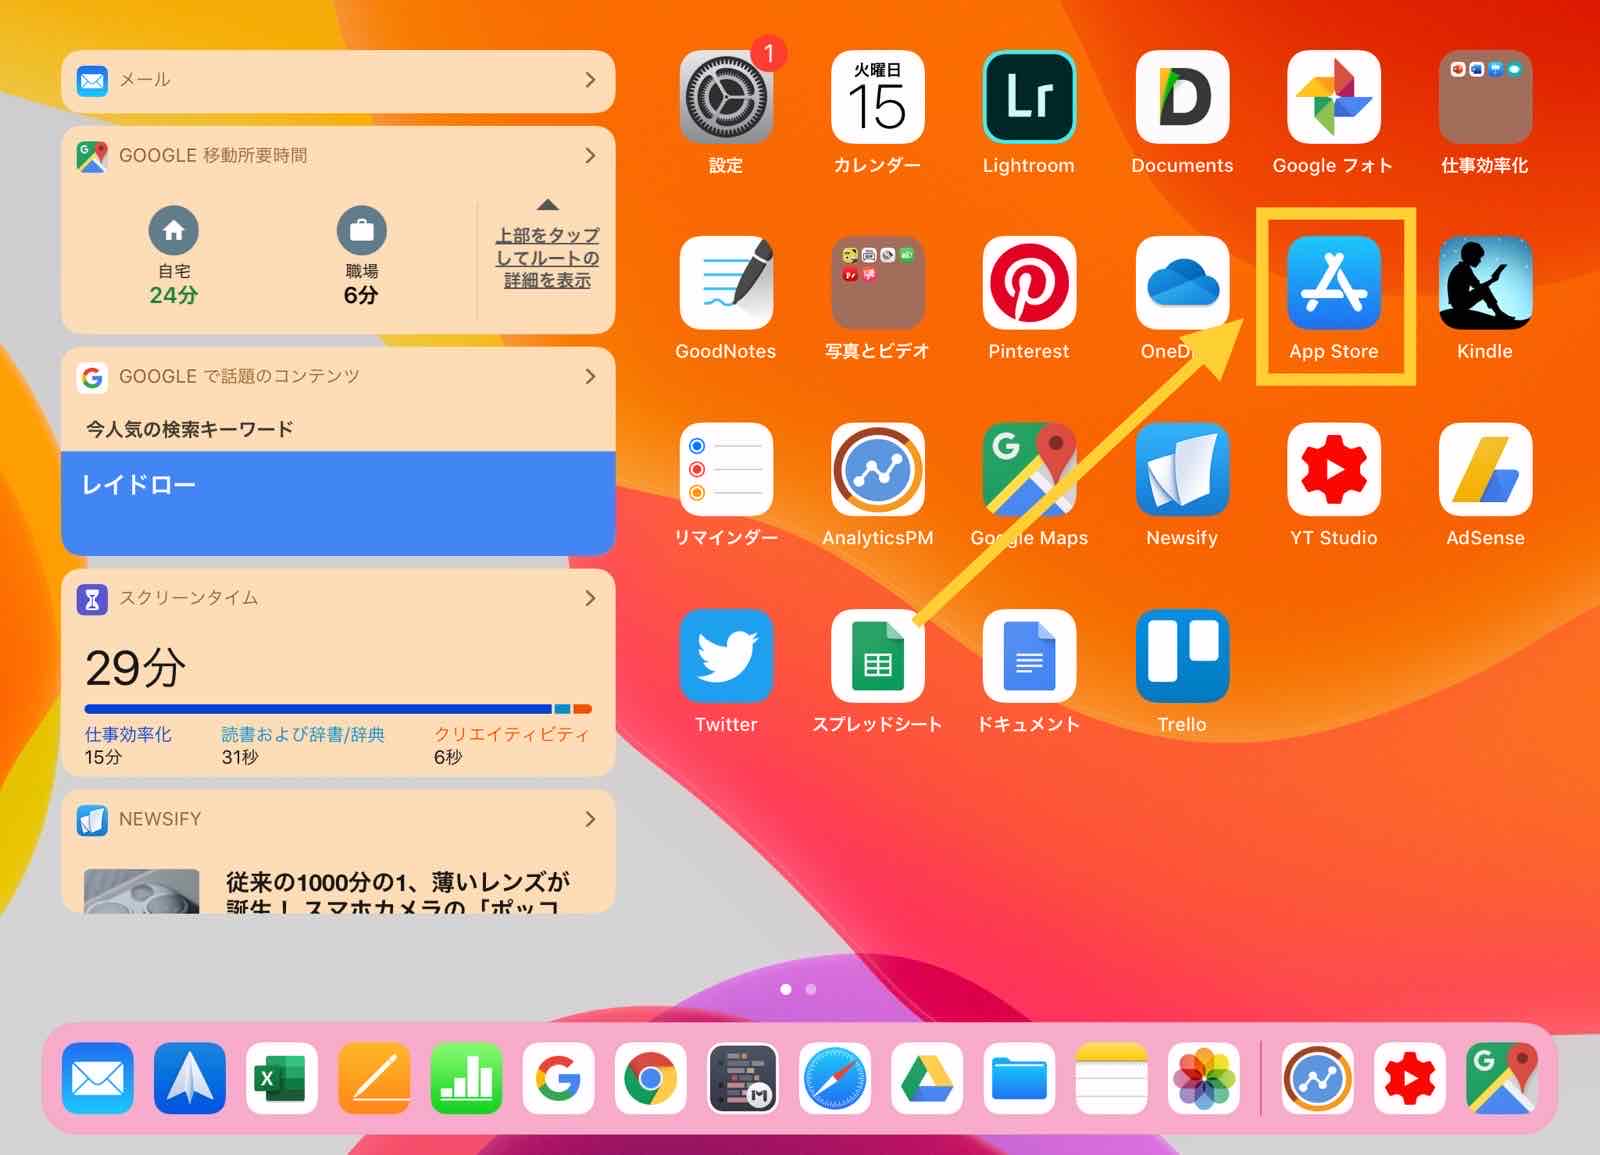Tap クリエイティビティ 6秒 category
Screen dimensions: 1600x1155
coord(511,745)
